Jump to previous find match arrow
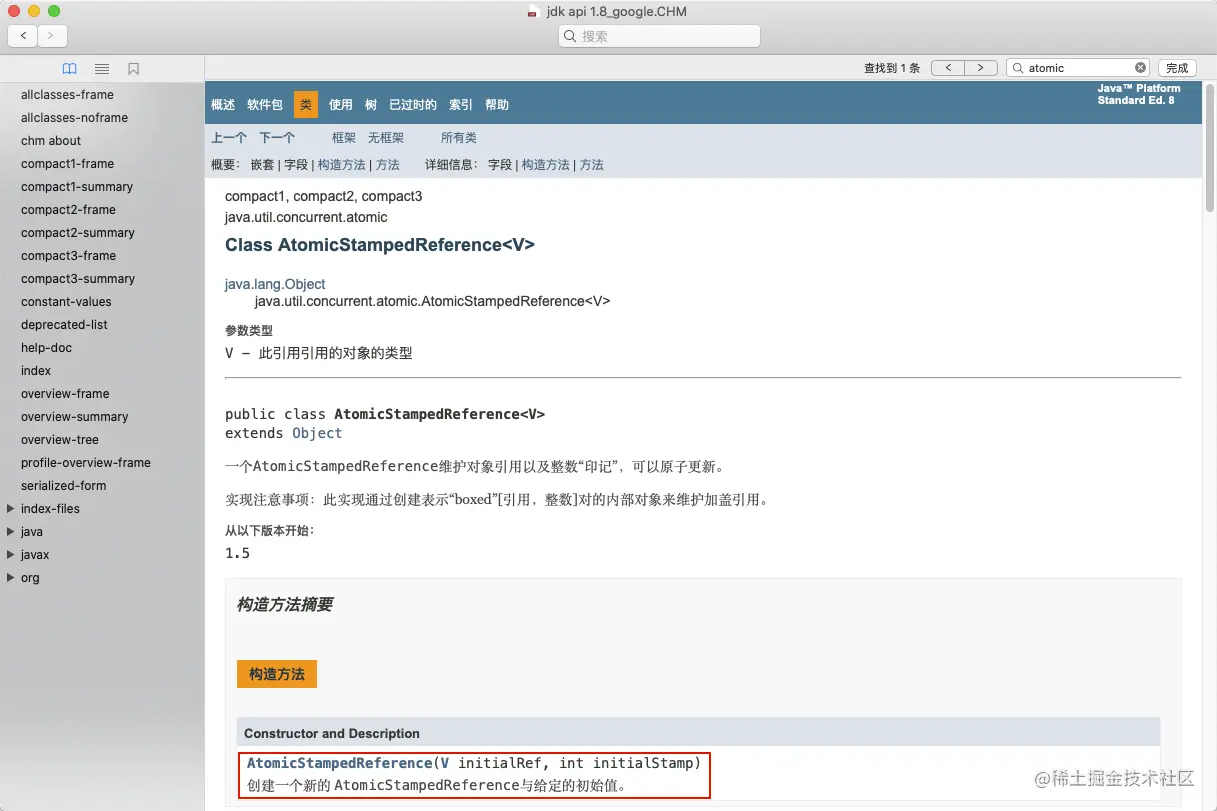The width and height of the screenshot is (1217, 811). coord(947,68)
